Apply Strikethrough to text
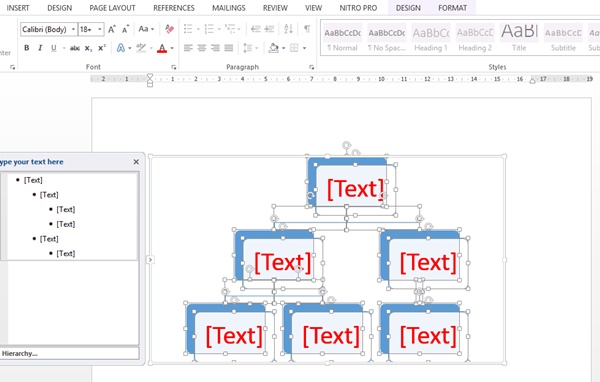 75,48
